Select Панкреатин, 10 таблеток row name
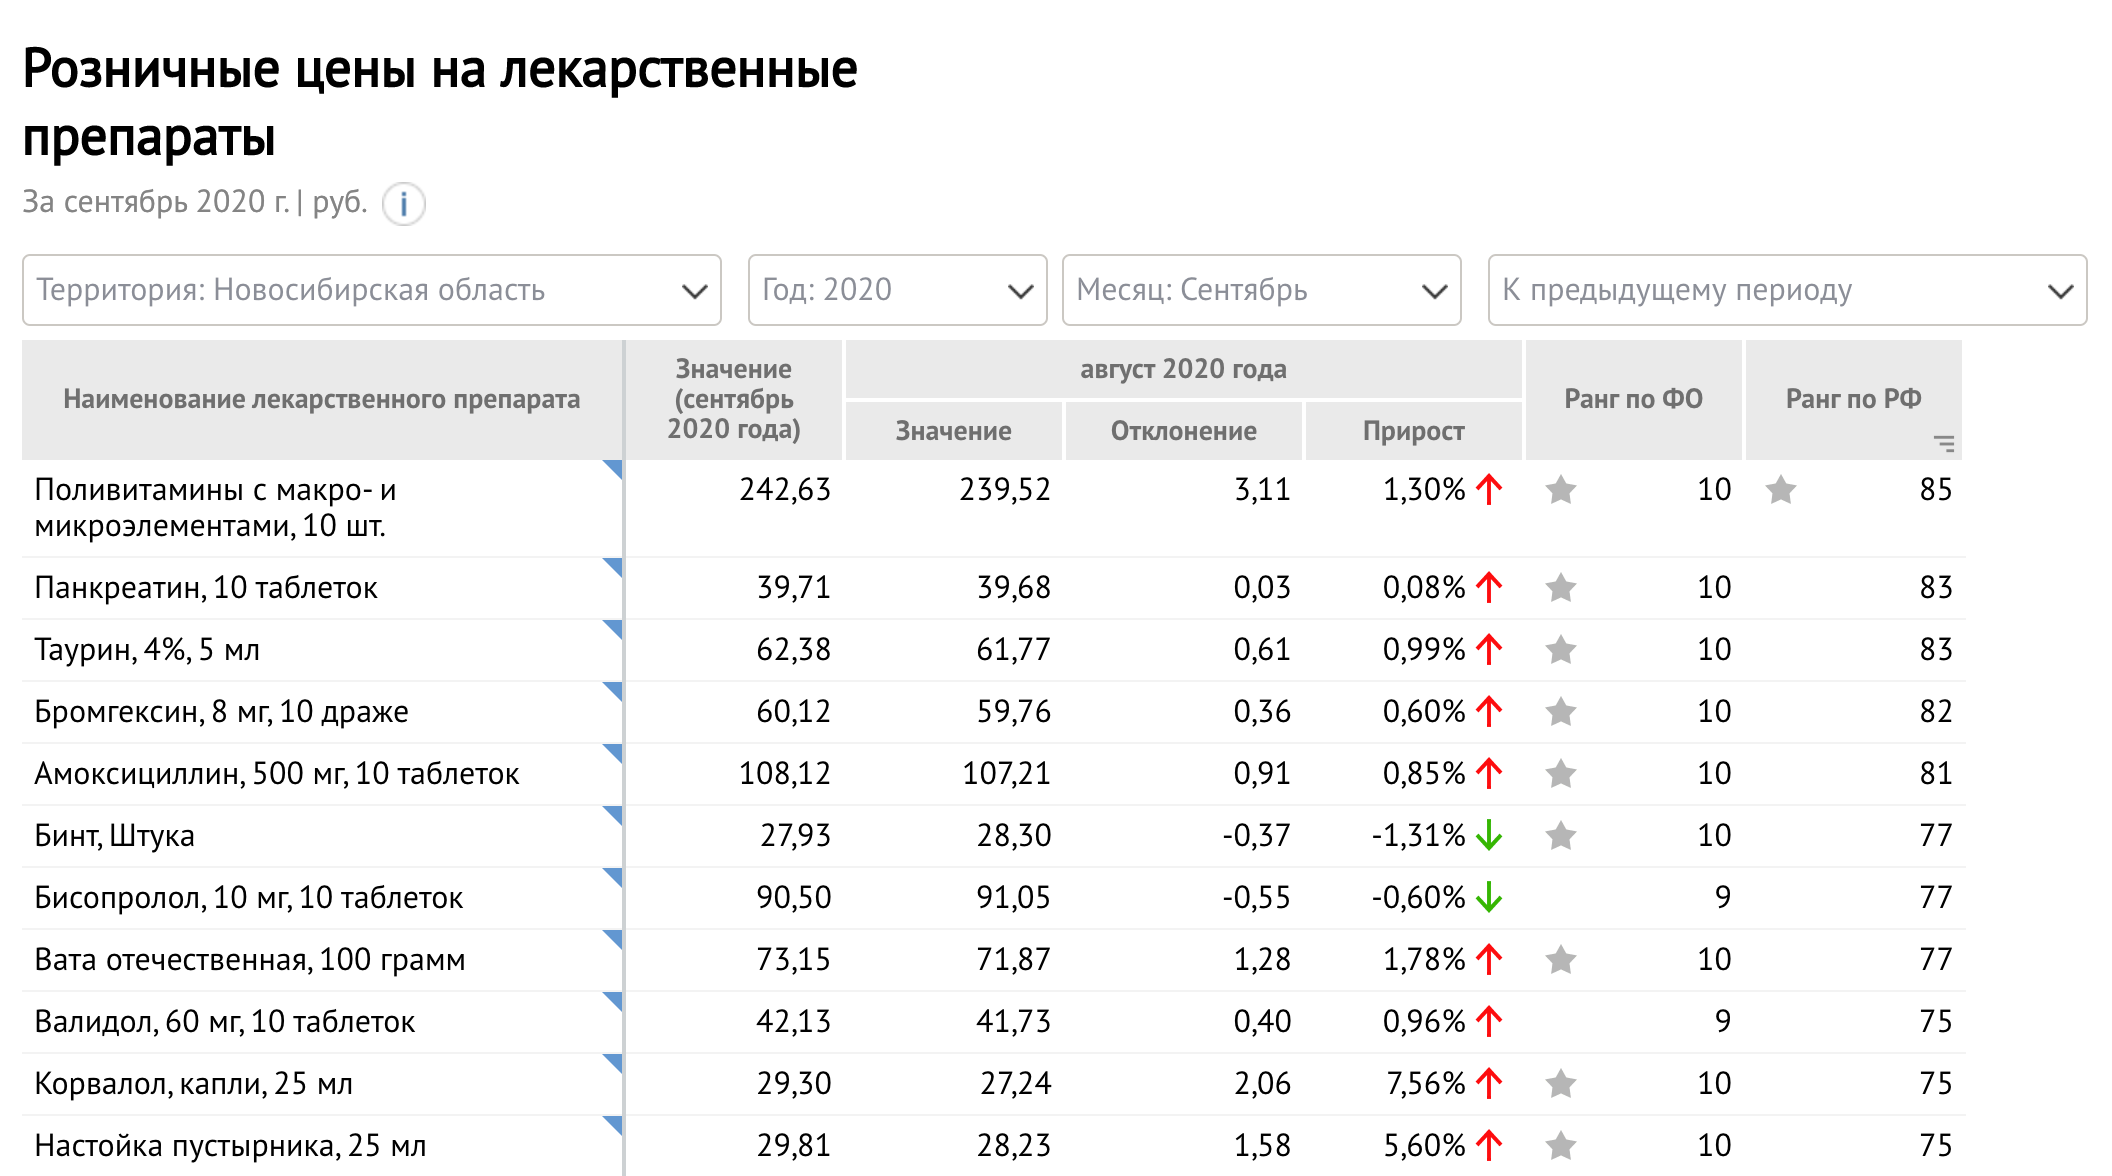This screenshot has width=2112, height=1176. pos(206,588)
